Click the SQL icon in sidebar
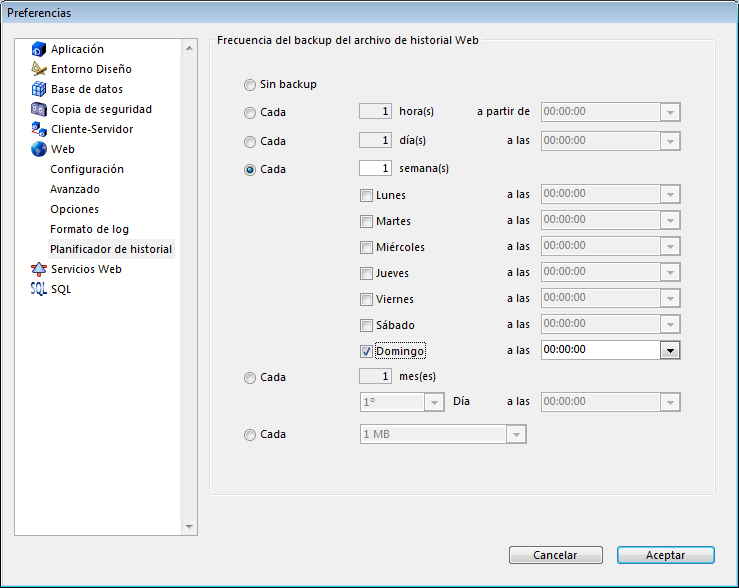This screenshot has height=588, width=739. (39, 289)
